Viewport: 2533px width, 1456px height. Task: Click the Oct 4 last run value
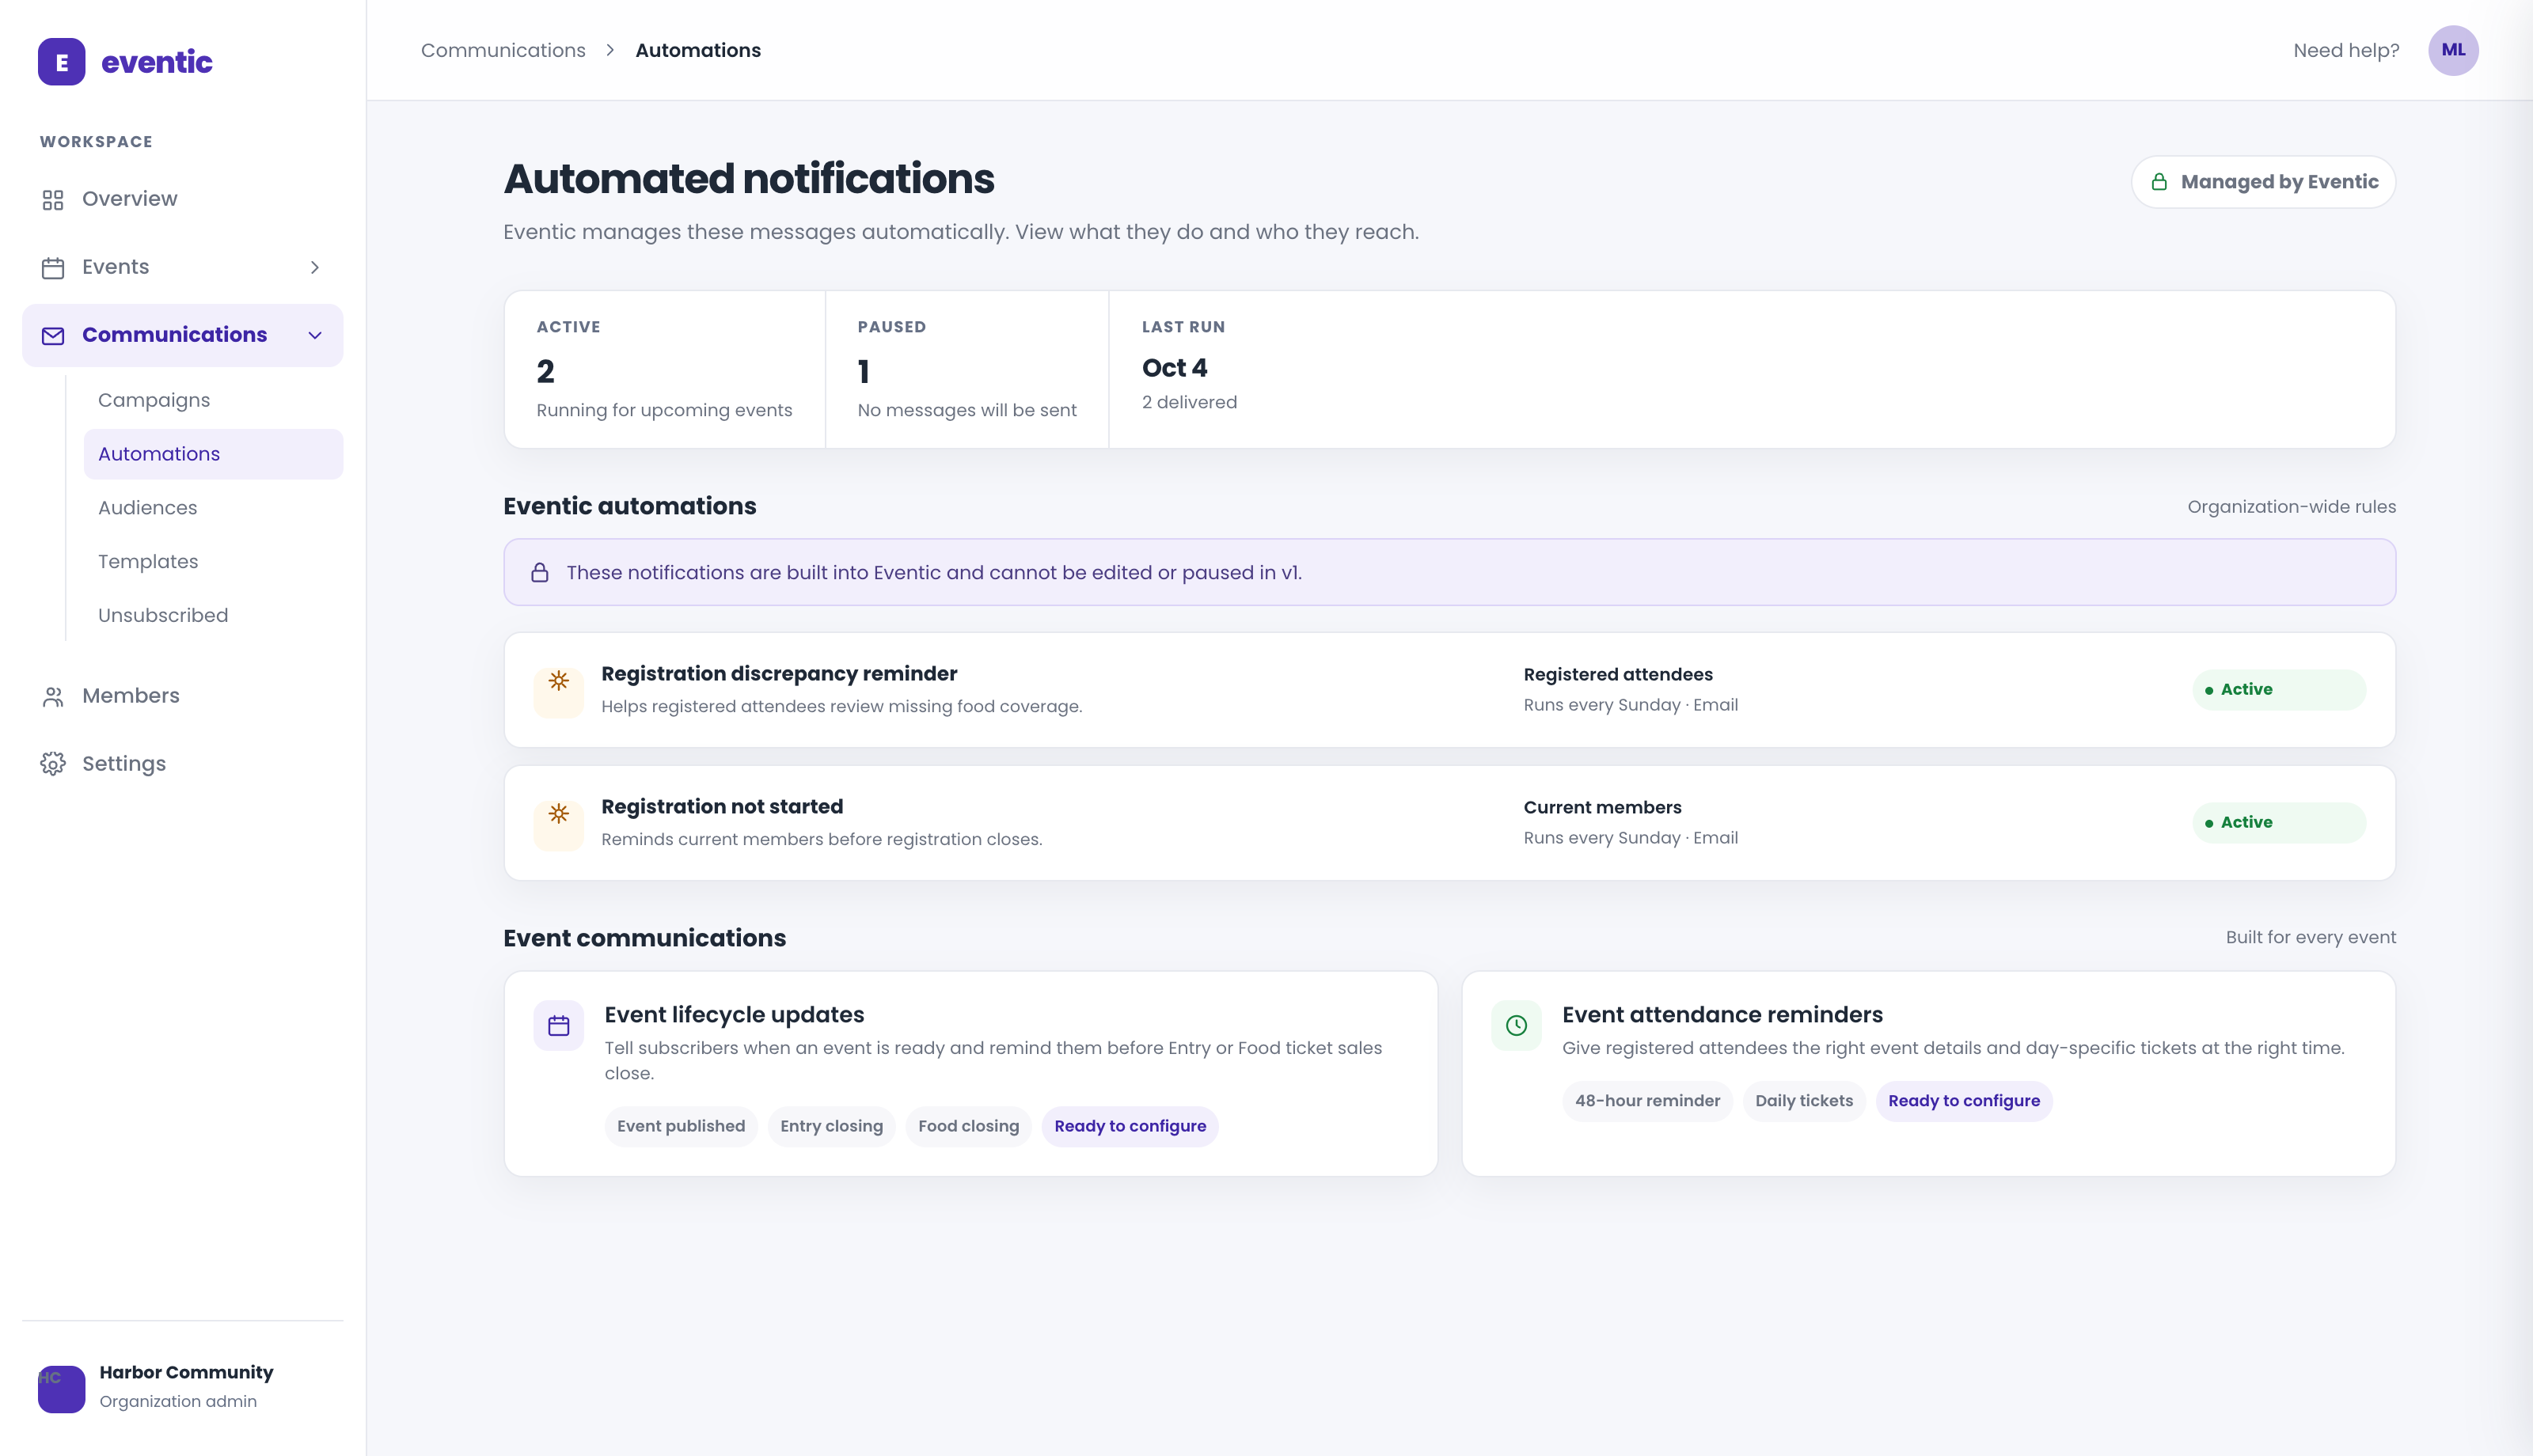[x=1174, y=368]
